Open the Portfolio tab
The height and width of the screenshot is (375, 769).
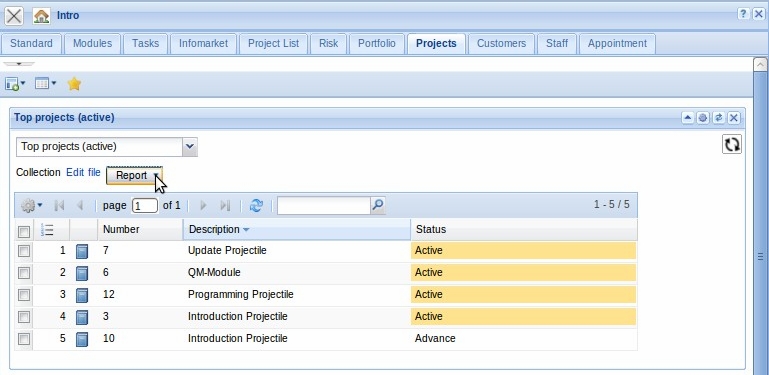(377, 44)
